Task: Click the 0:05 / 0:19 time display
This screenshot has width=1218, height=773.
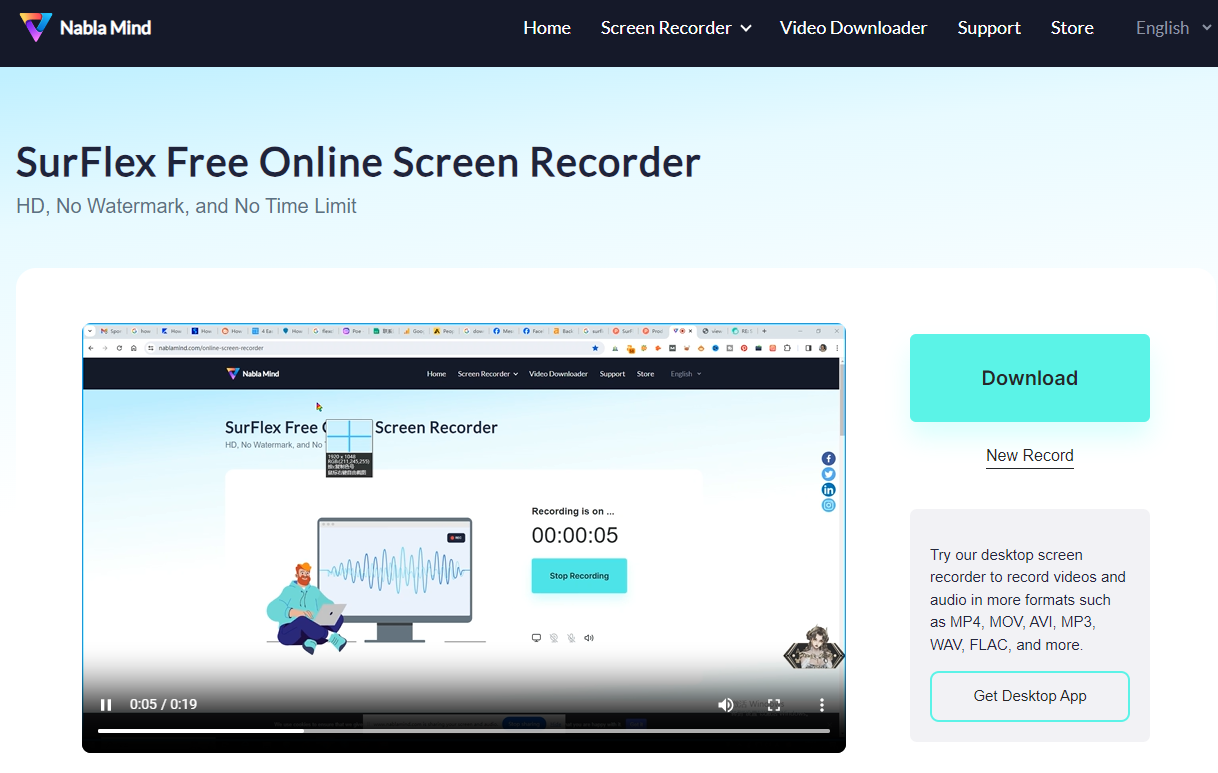Action: pos(163,704)
